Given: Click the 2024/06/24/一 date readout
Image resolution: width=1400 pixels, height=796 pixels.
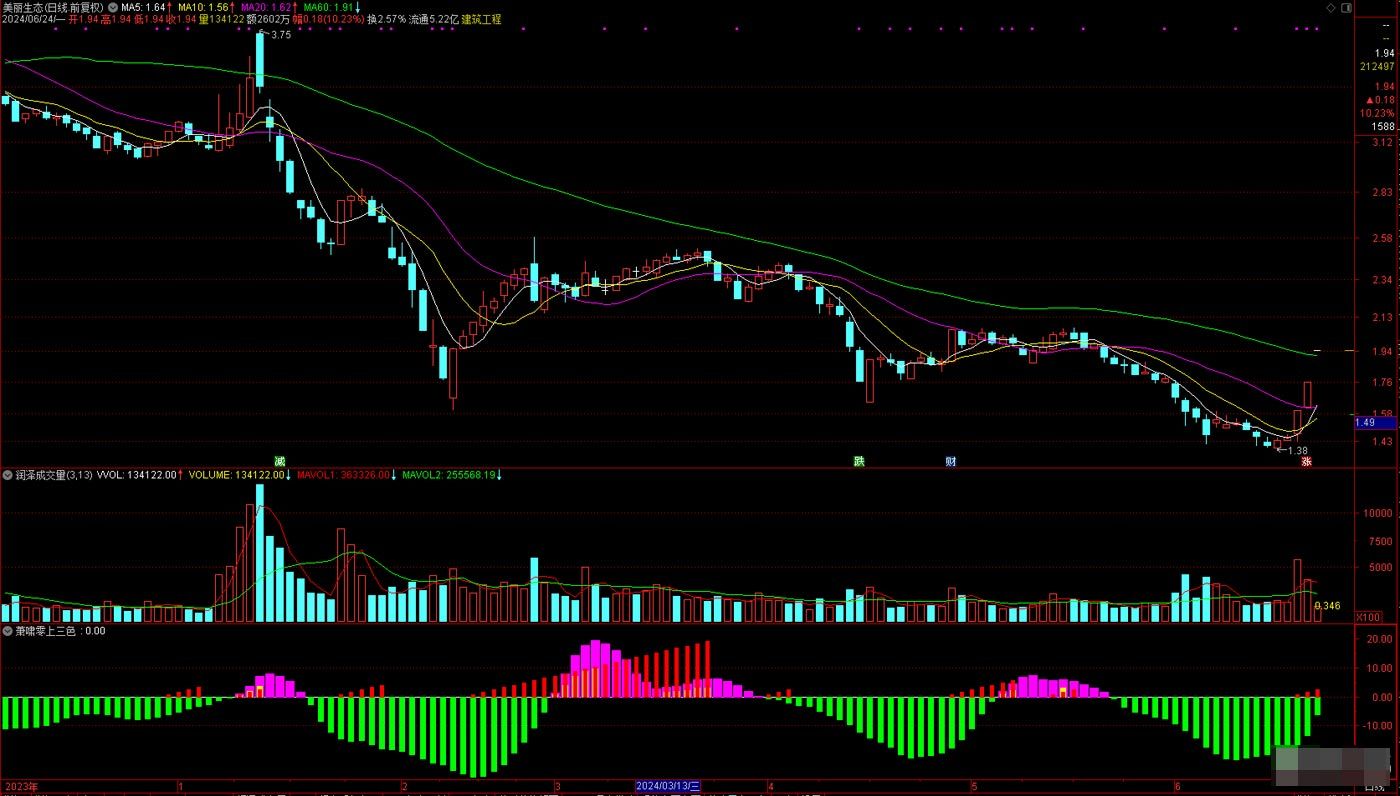Looking at the screenshot, I should 34,19.
